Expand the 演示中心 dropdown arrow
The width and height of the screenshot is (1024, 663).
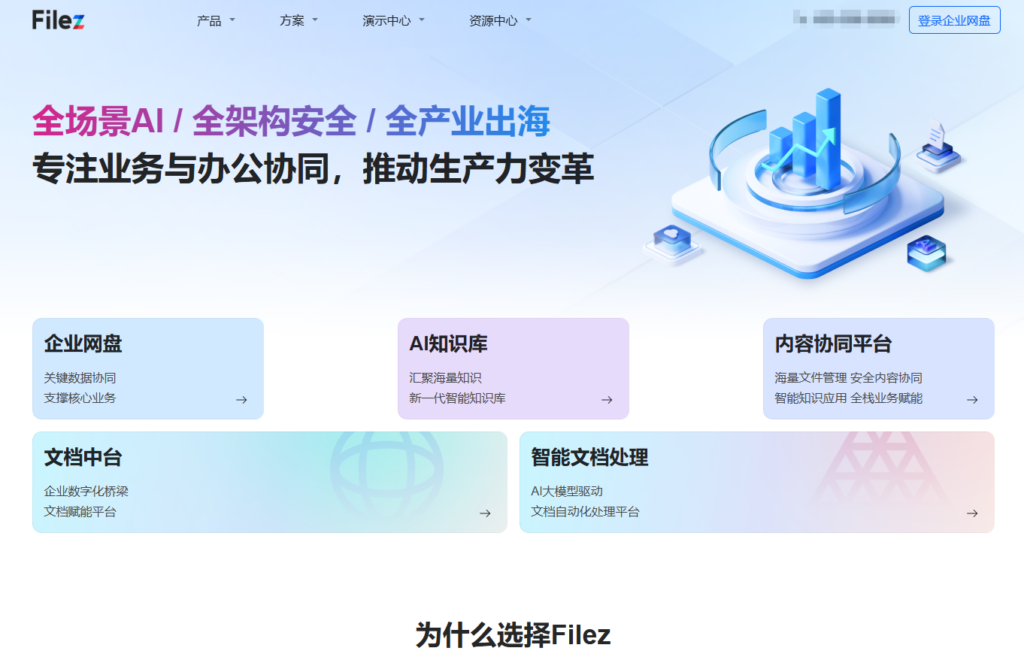(x=422, y=19)
